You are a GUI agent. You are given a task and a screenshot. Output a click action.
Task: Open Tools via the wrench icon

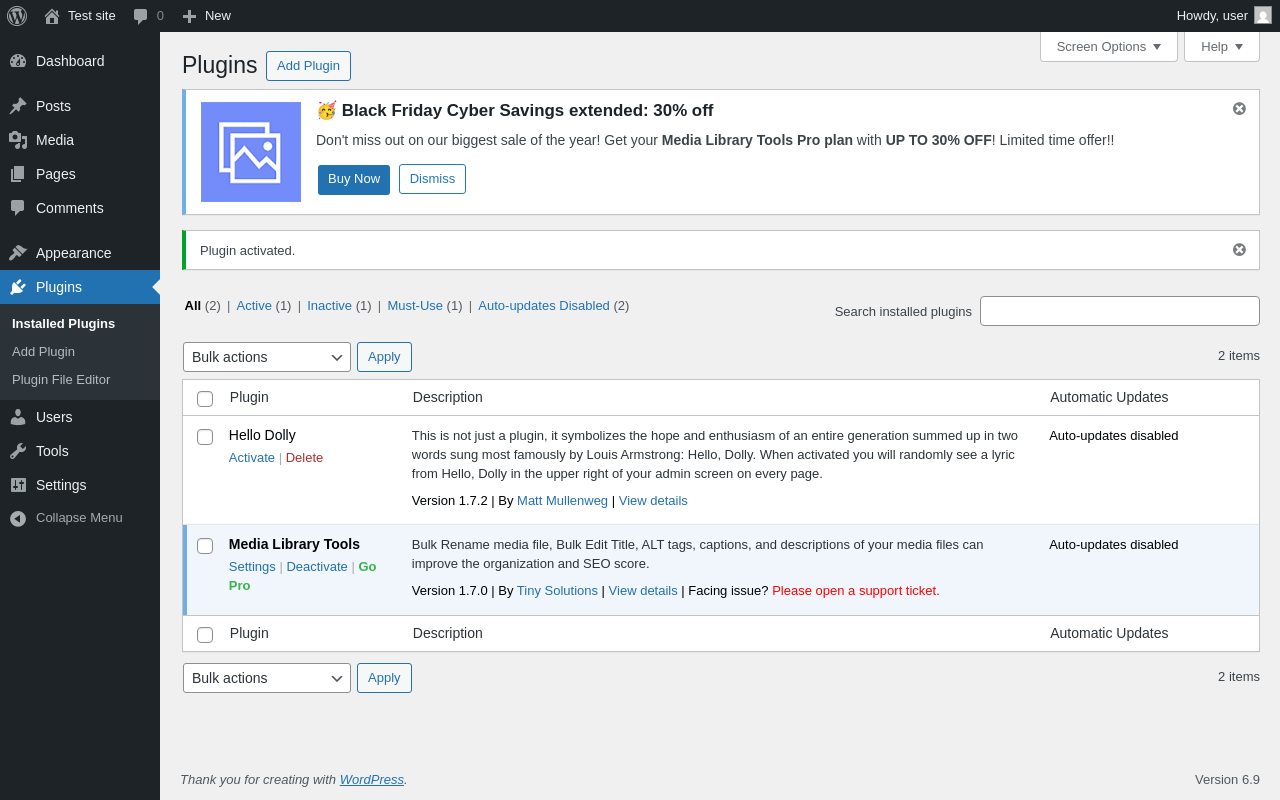tap(18, 451)
